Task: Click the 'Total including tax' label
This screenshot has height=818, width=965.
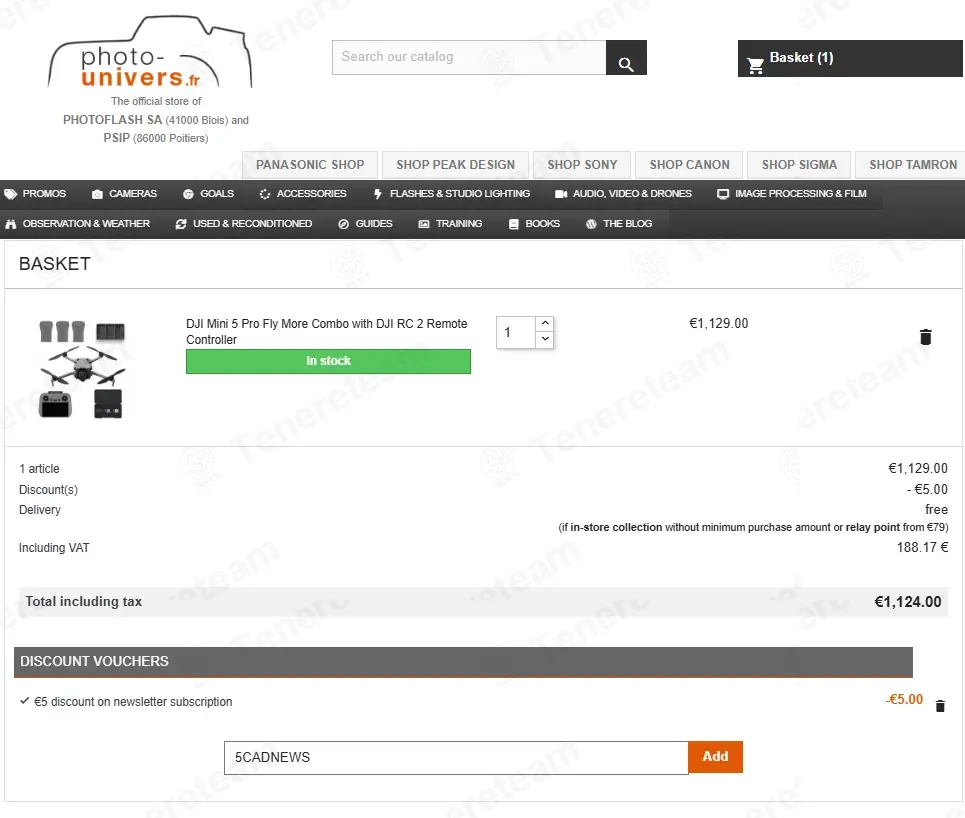Action: [x=84, y=602]
